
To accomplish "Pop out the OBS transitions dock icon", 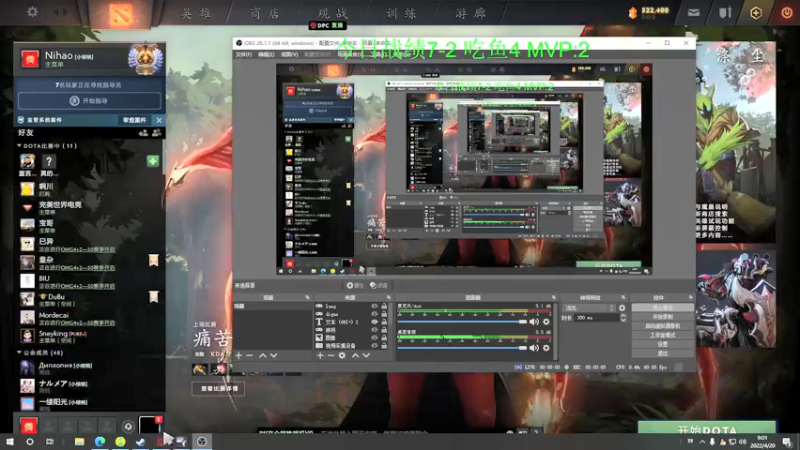I will [623, 297].
